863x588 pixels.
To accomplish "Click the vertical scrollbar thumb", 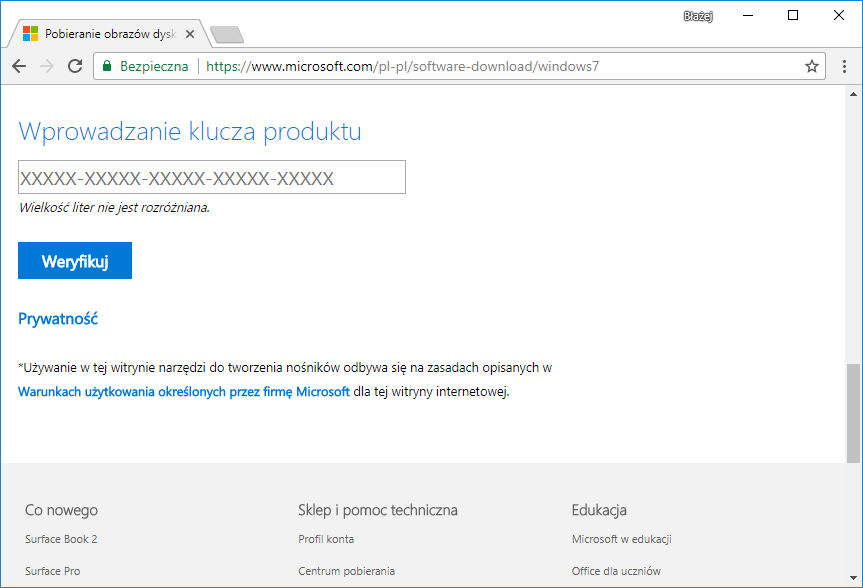I will pos(853,413).
